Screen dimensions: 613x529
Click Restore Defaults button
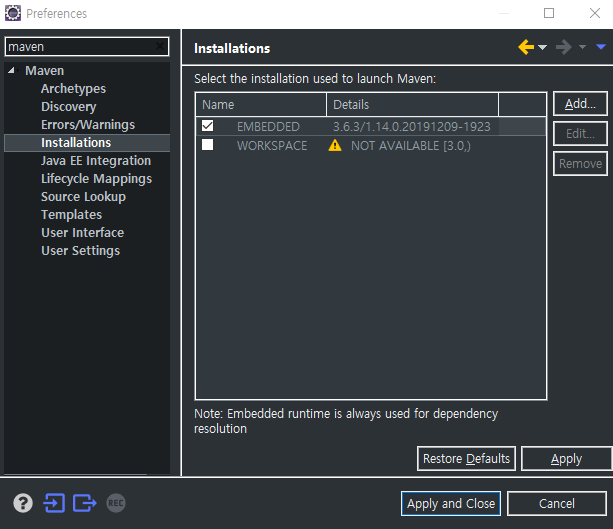click(x=466, y=458)
